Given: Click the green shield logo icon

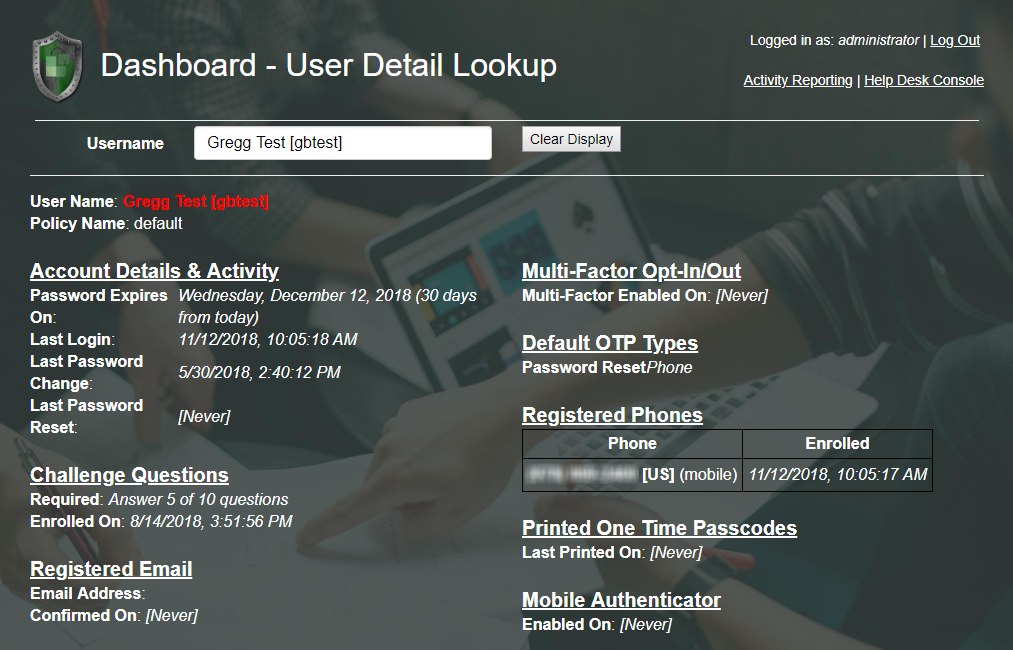Looking at the screenshot, I should point(57,67).
